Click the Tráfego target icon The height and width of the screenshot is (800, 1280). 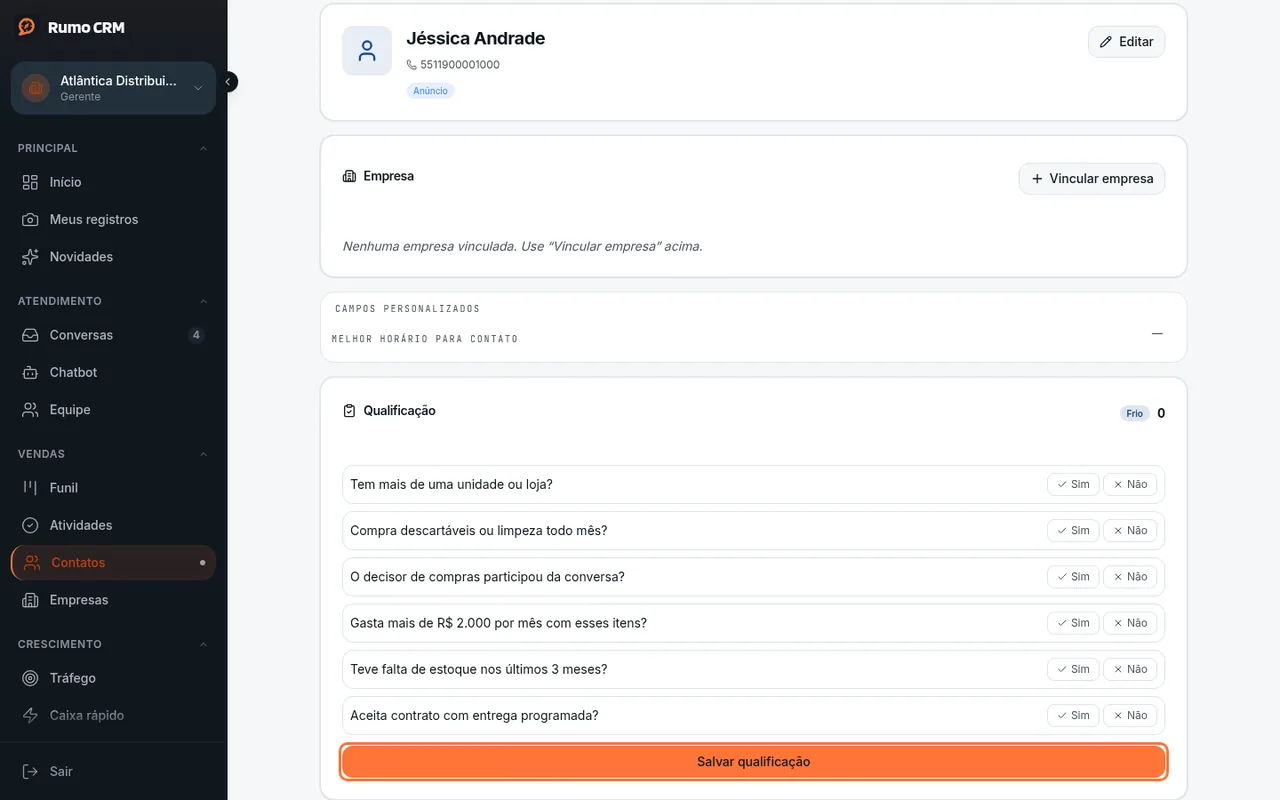click(x=31, y=678)
